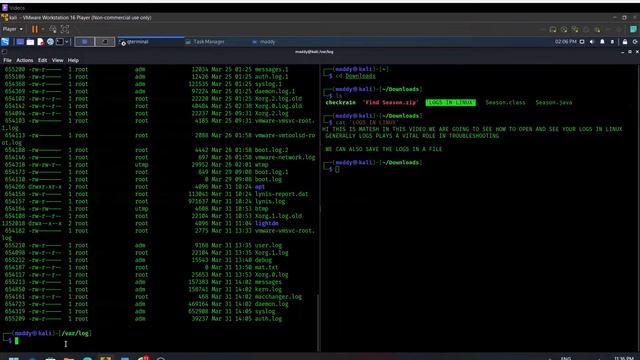Open the terminal File menu

pyautogui.click(x=7, y=60)
